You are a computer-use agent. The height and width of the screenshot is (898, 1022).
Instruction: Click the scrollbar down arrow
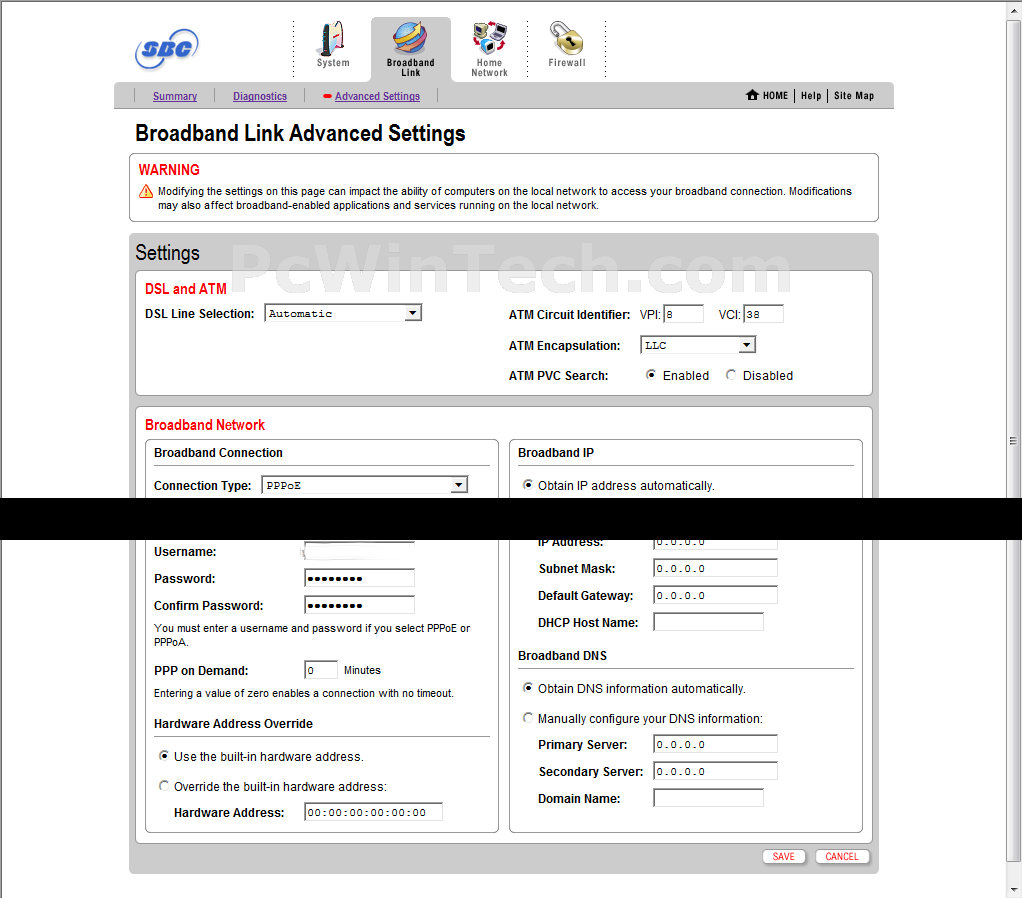tap(1013, 889)
